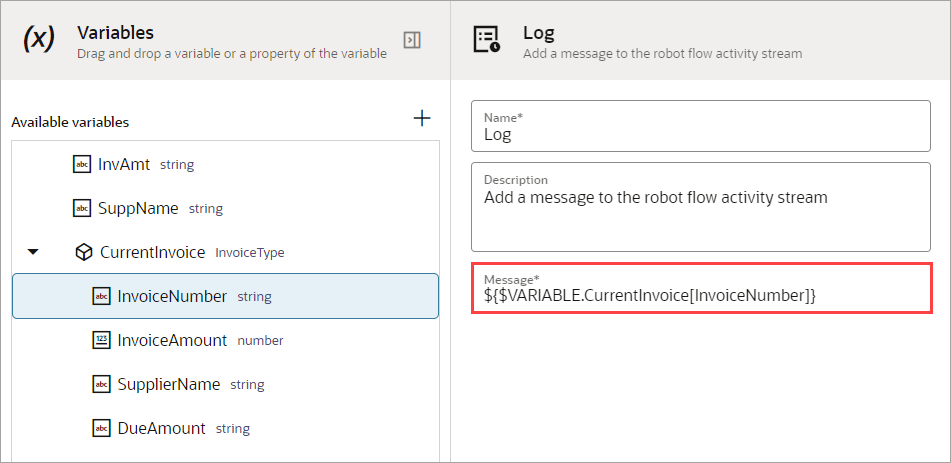Click the string type icon beside InvAmt
The height and width of the screenshot is (463, 951).
click(81, 164)
